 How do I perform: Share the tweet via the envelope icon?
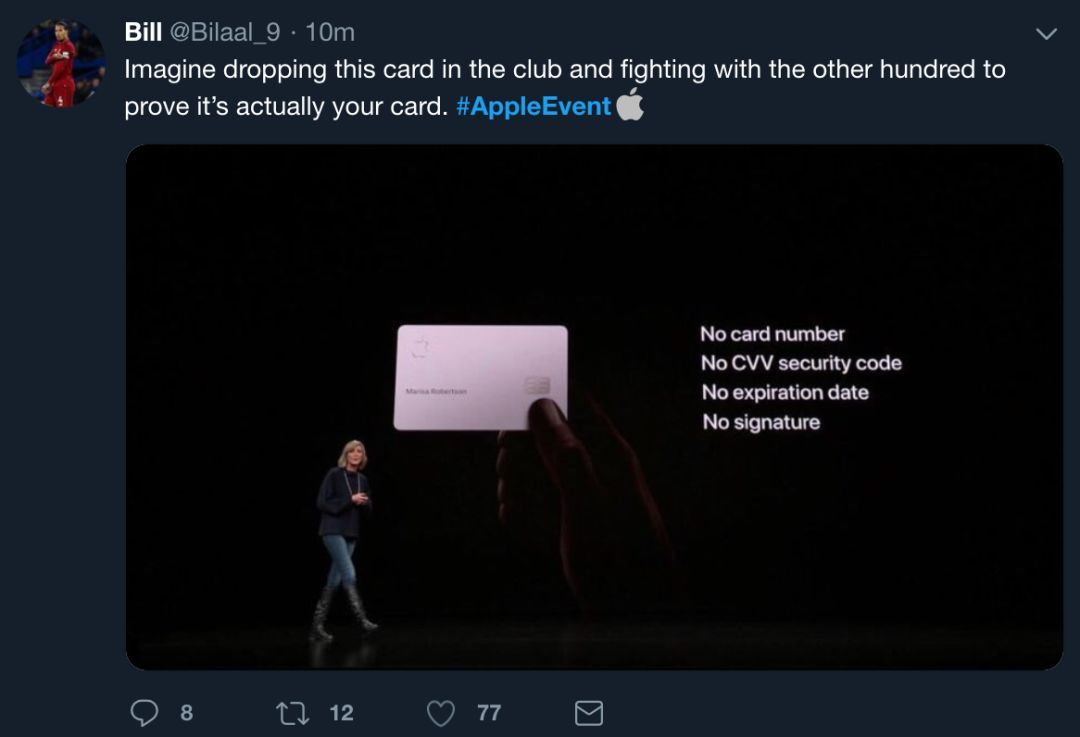(589, 713)
